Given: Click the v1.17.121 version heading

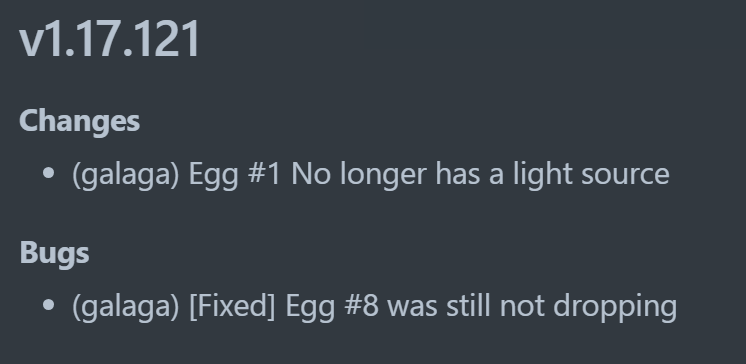Looking at the screenshot, I should (109, 39).
